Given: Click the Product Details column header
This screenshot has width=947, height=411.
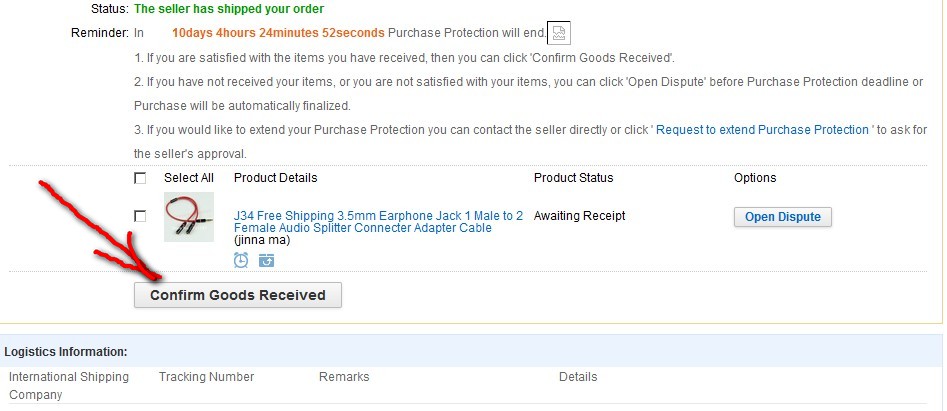Looking at the screenshot, I should 275,178.
